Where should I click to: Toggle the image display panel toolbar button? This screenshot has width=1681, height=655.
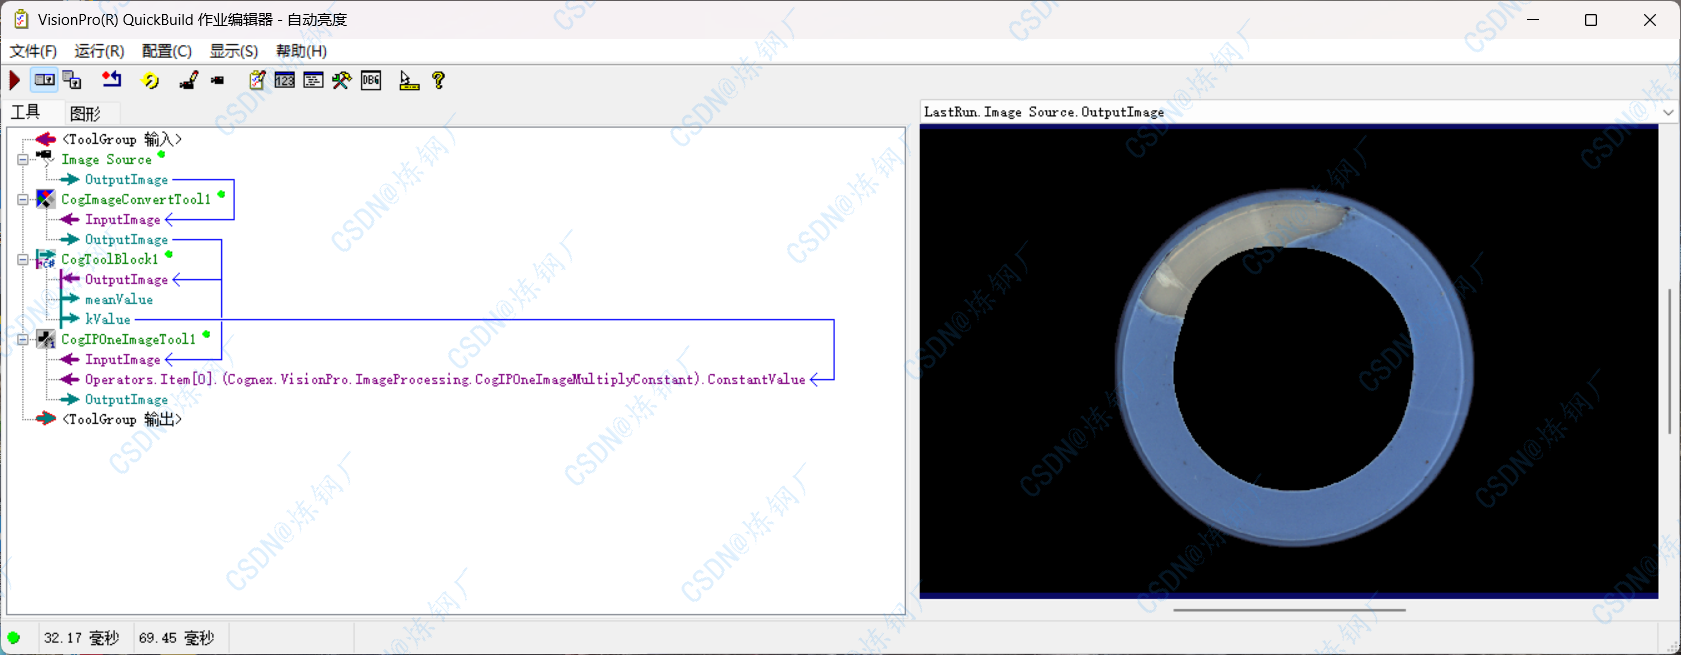pos(45,80)
